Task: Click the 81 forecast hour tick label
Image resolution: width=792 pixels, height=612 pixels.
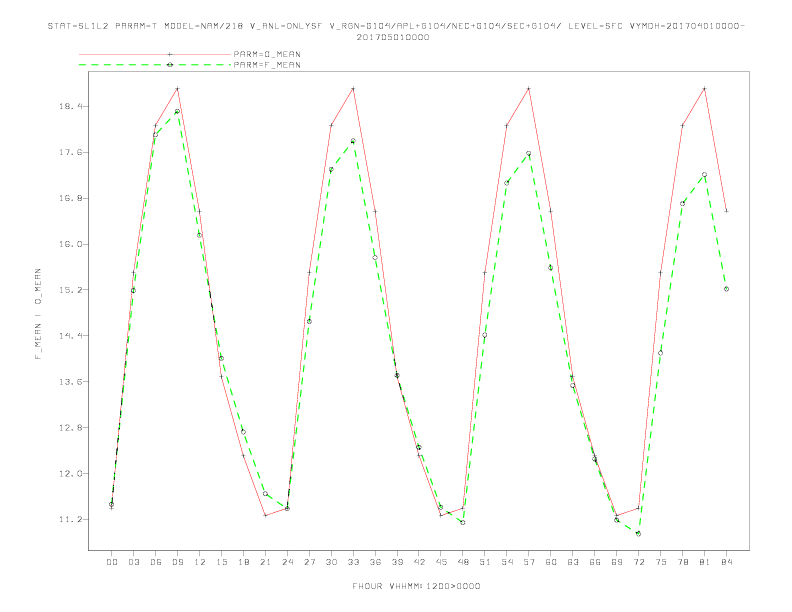Action: (705, 562)
